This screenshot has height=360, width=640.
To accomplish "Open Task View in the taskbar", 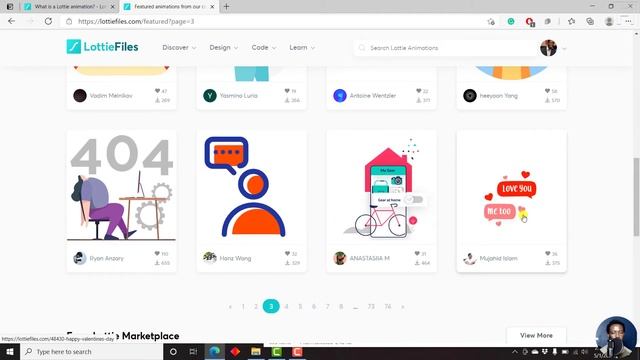I will 193,352.
